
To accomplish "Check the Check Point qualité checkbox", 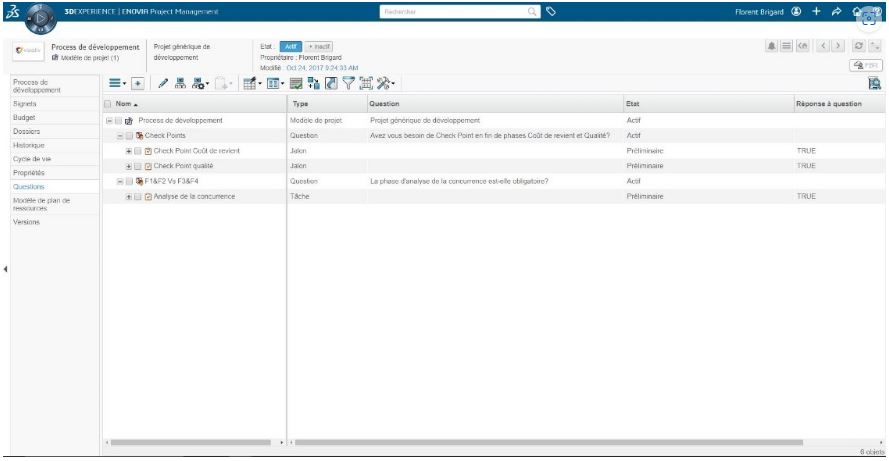I will 138,167.
